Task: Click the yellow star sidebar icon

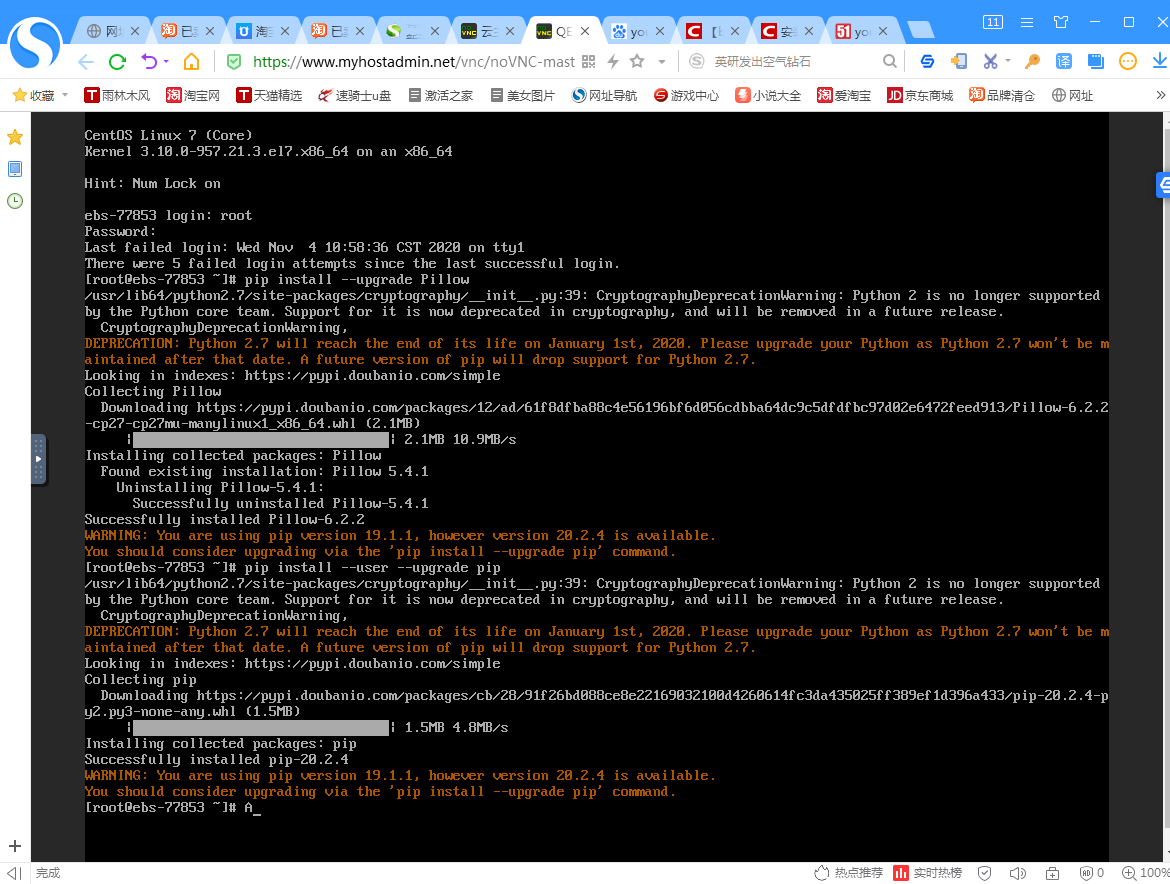Action: point(15,137)
